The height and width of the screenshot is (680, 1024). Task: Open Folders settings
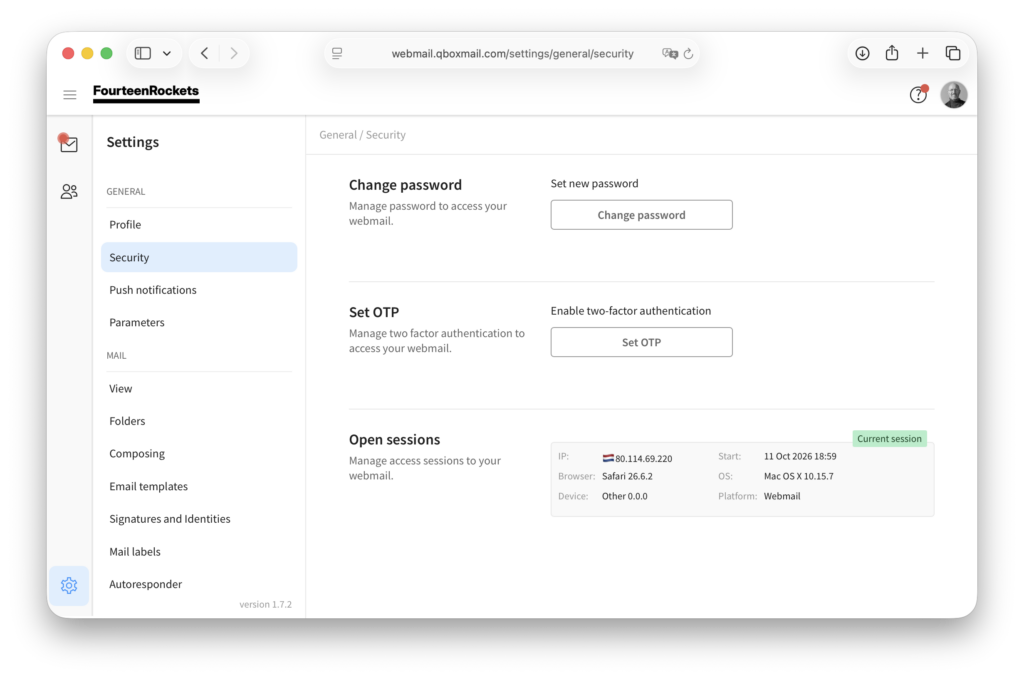click(x=199, y=421)
